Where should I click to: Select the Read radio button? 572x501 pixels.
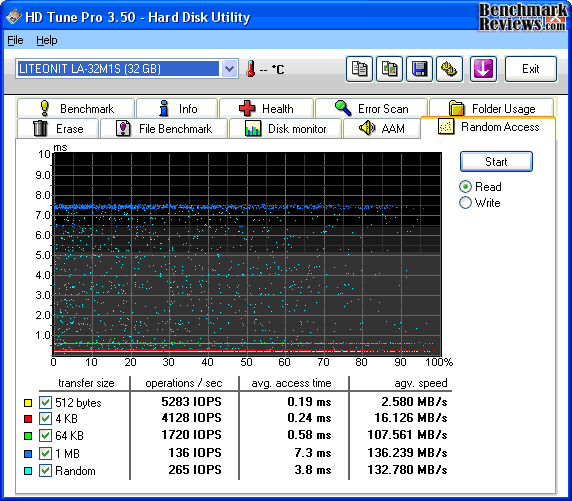(x=465, y=187)
